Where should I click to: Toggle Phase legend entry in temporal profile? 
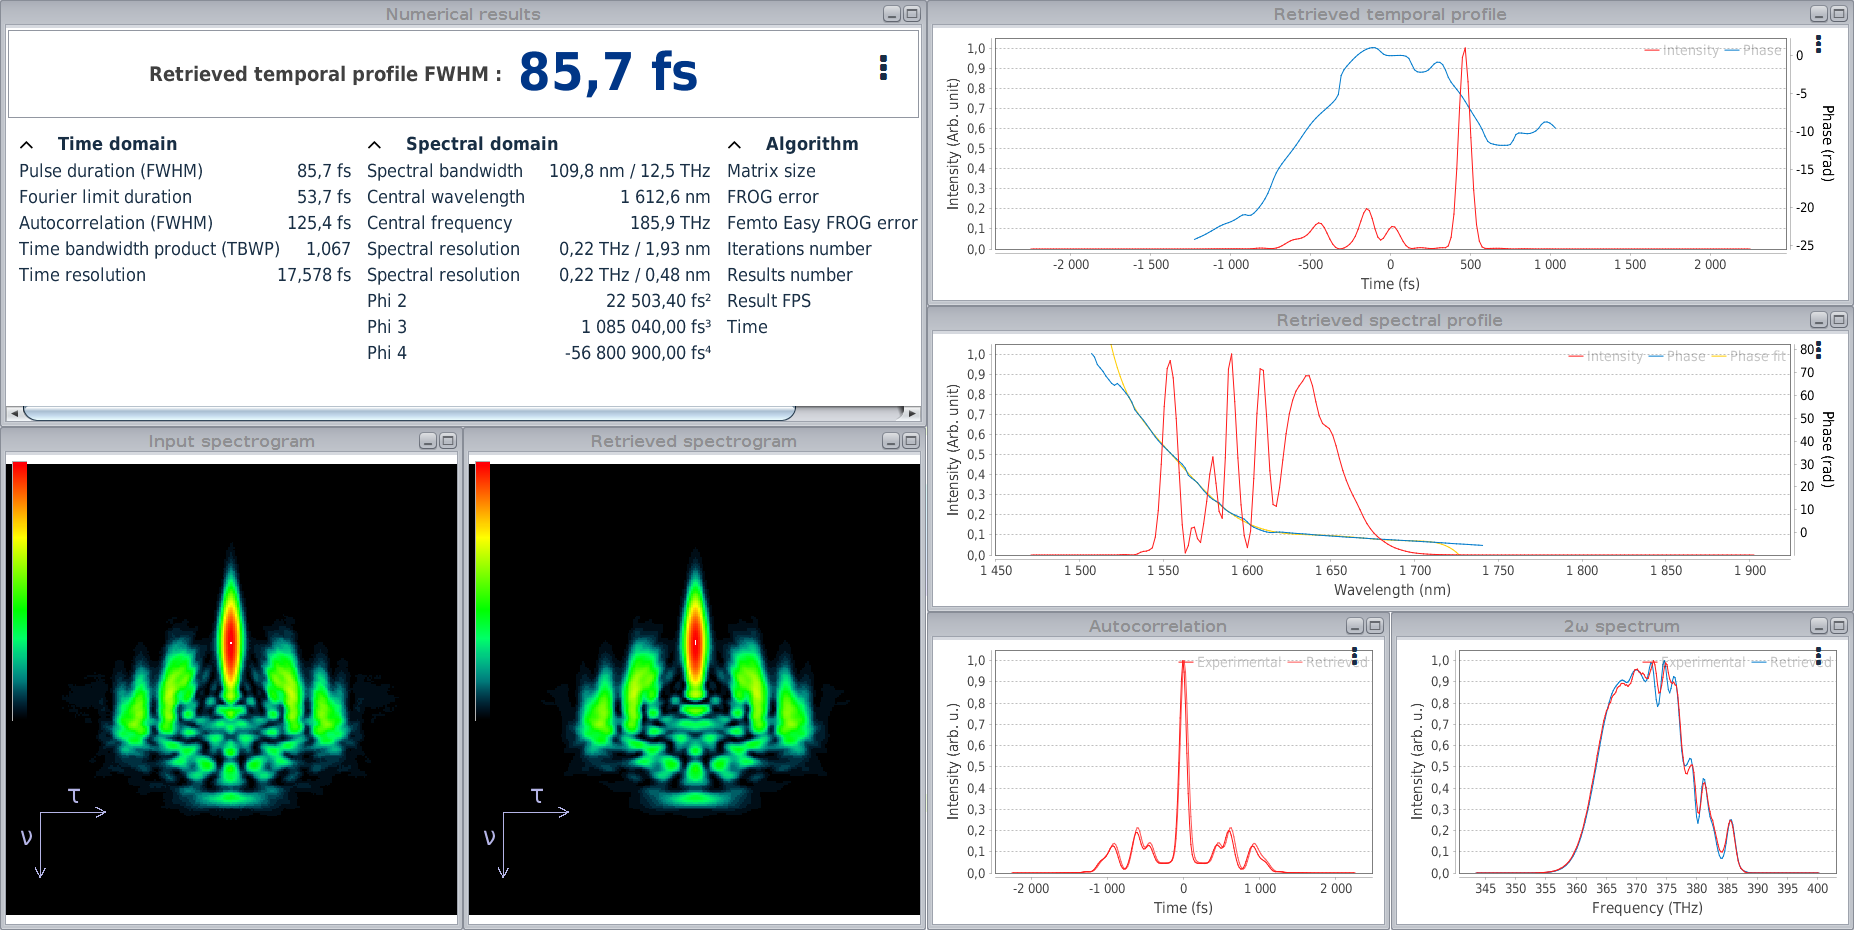click(1761, 50)
